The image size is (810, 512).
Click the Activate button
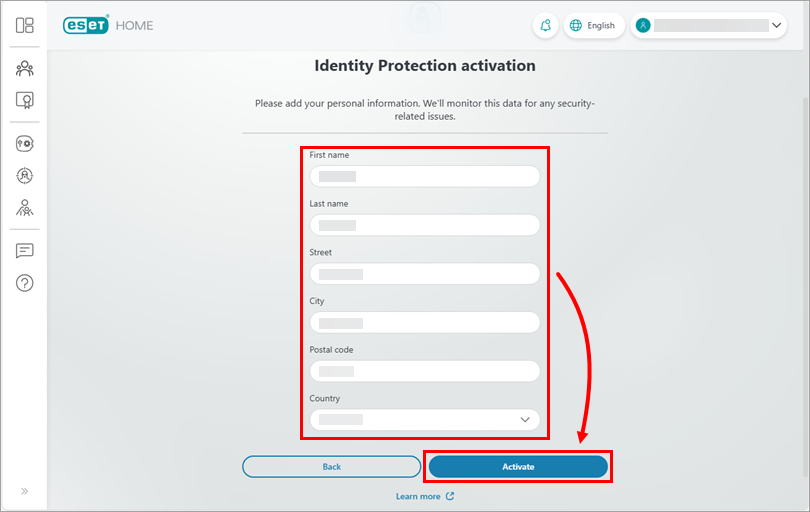(x=518, y=467)
